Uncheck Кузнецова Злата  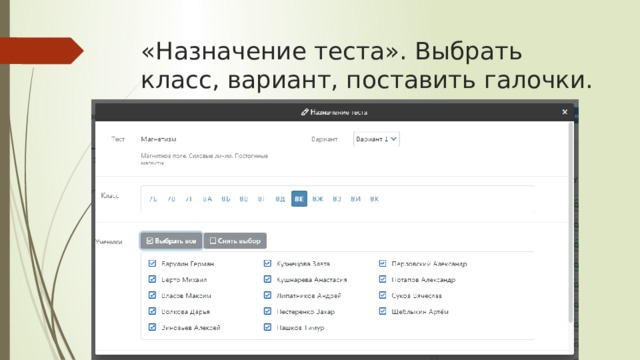[x=267, y=263]
